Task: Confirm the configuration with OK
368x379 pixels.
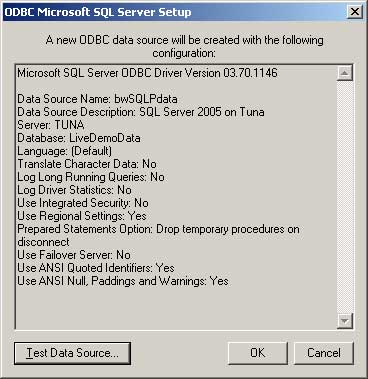Action: click(x=258, y=353)
